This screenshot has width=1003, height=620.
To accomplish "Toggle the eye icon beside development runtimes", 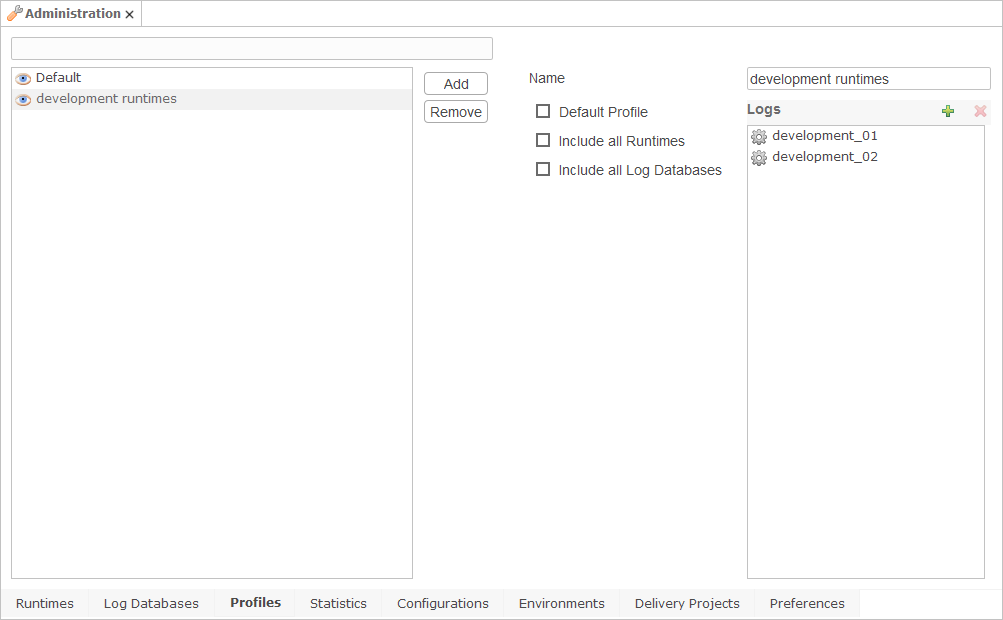I will pyautogui.click(x=22, y=98).
